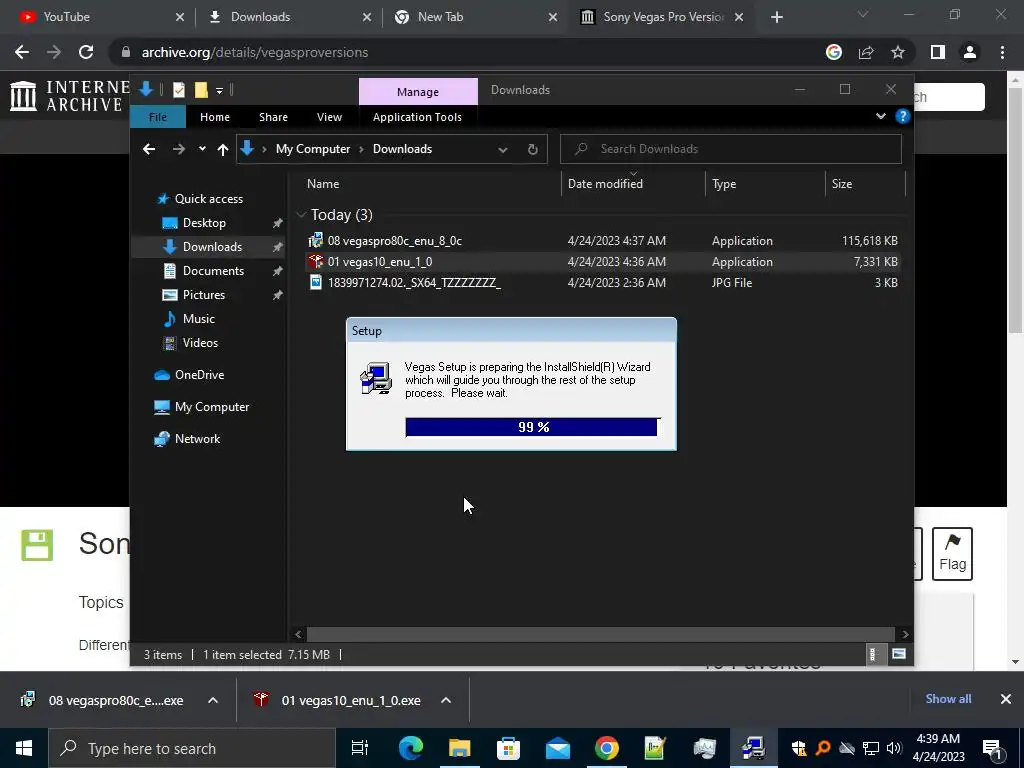Select Desktop in Quick access
The width and height of the screenshot is (1024, 768).
coord(204,223)
